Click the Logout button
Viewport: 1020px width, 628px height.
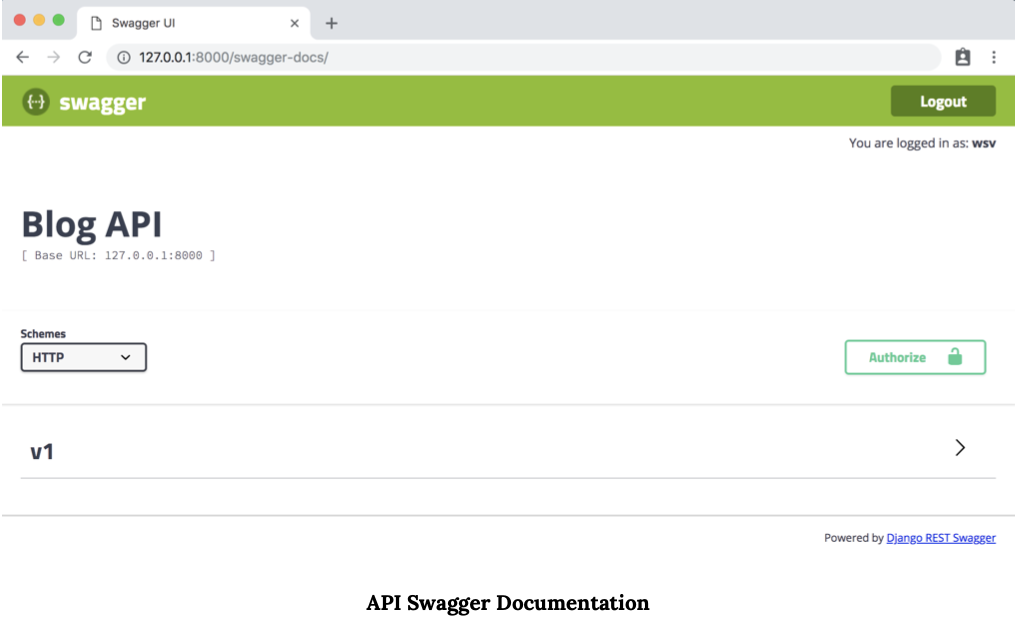tap(943, 101)
